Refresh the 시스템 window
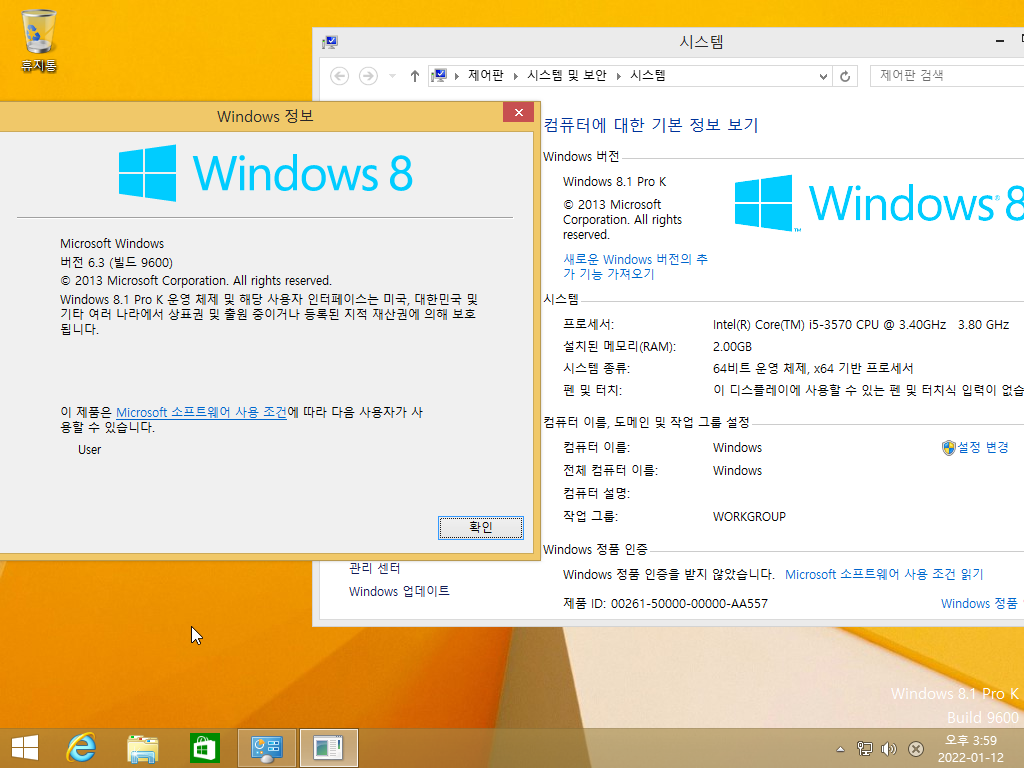Screen dimensions: 1024x768 [845, 76]
